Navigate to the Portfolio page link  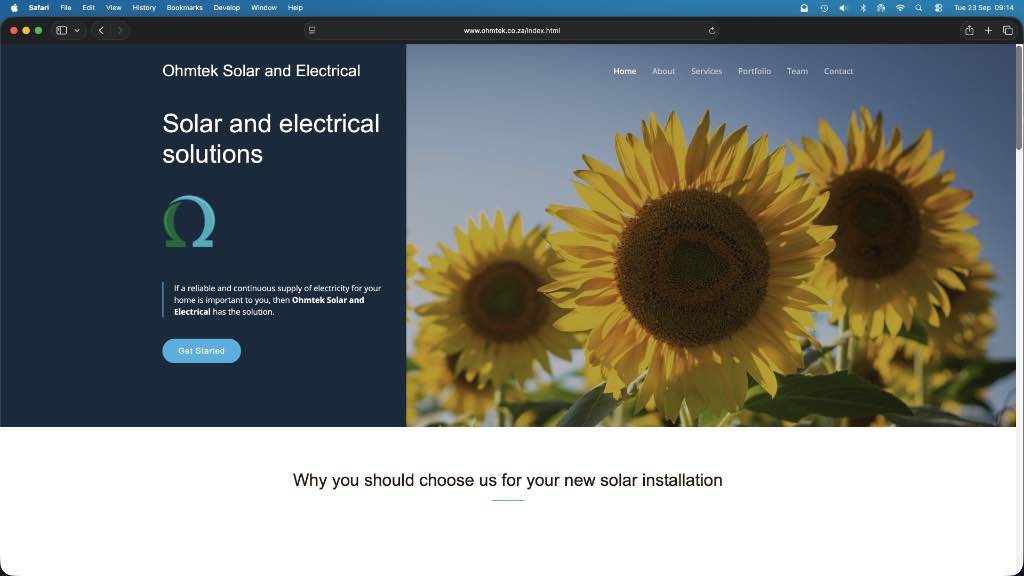pos(754,71)
